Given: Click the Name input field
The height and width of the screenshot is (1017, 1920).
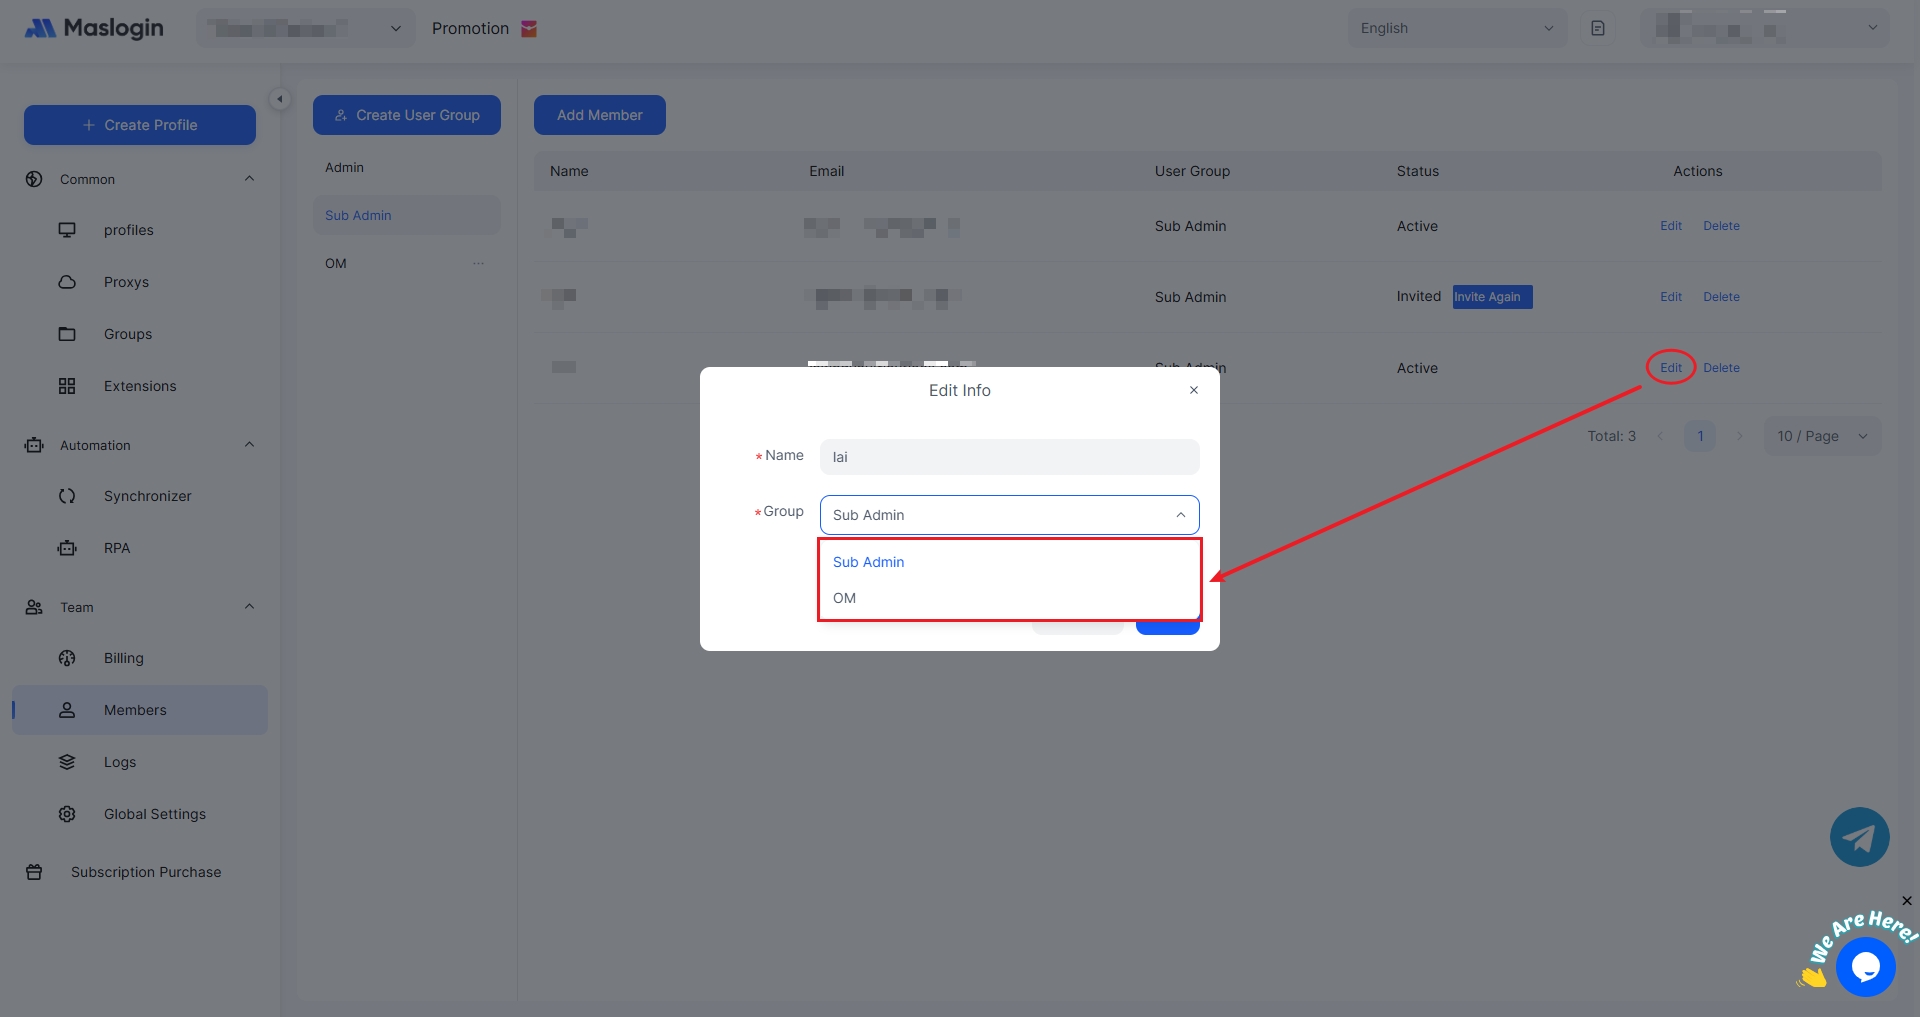Looking at the screenshot, I should [1008, 457].
